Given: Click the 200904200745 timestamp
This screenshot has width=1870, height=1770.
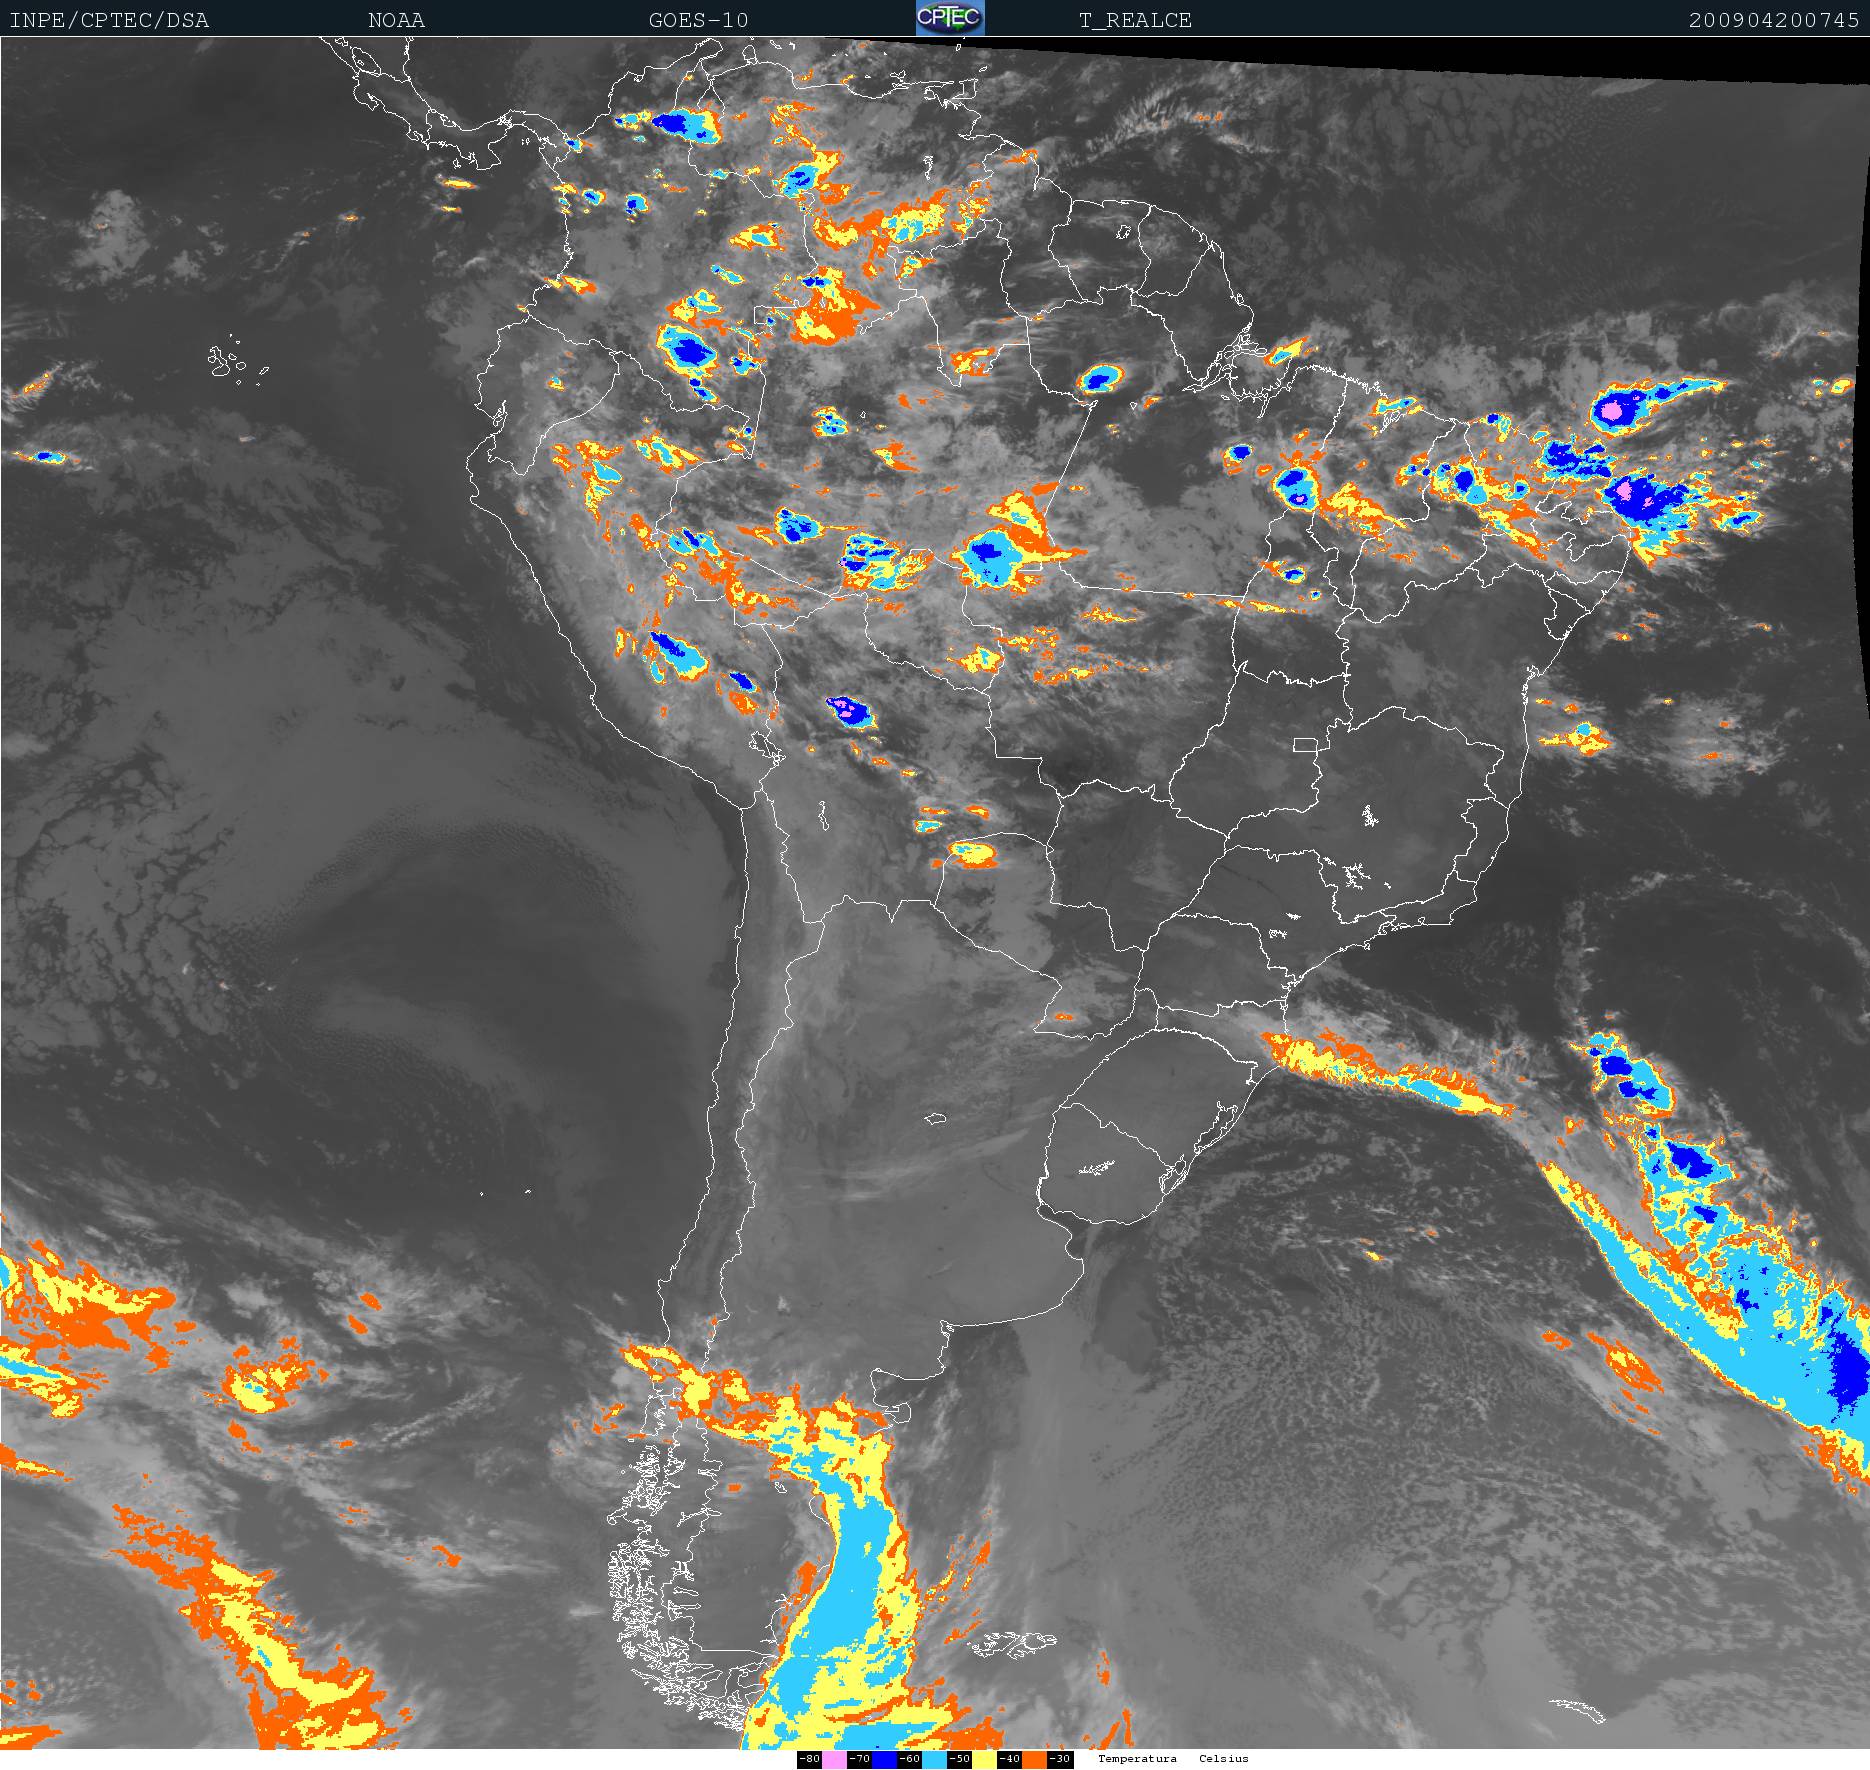Looking at the screenshot, I should (x=1774, y=20).
